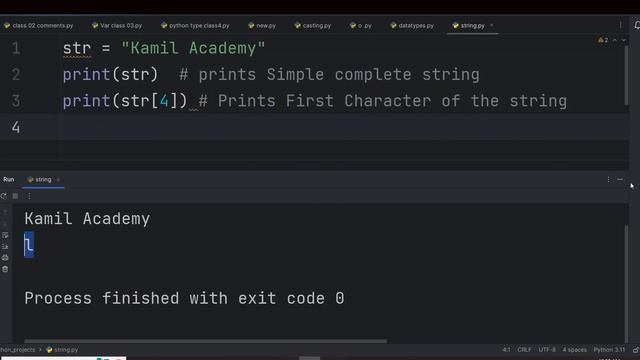Click the index 4 in str[4]
Screen dimensions: 640x360
coord(164,101)
